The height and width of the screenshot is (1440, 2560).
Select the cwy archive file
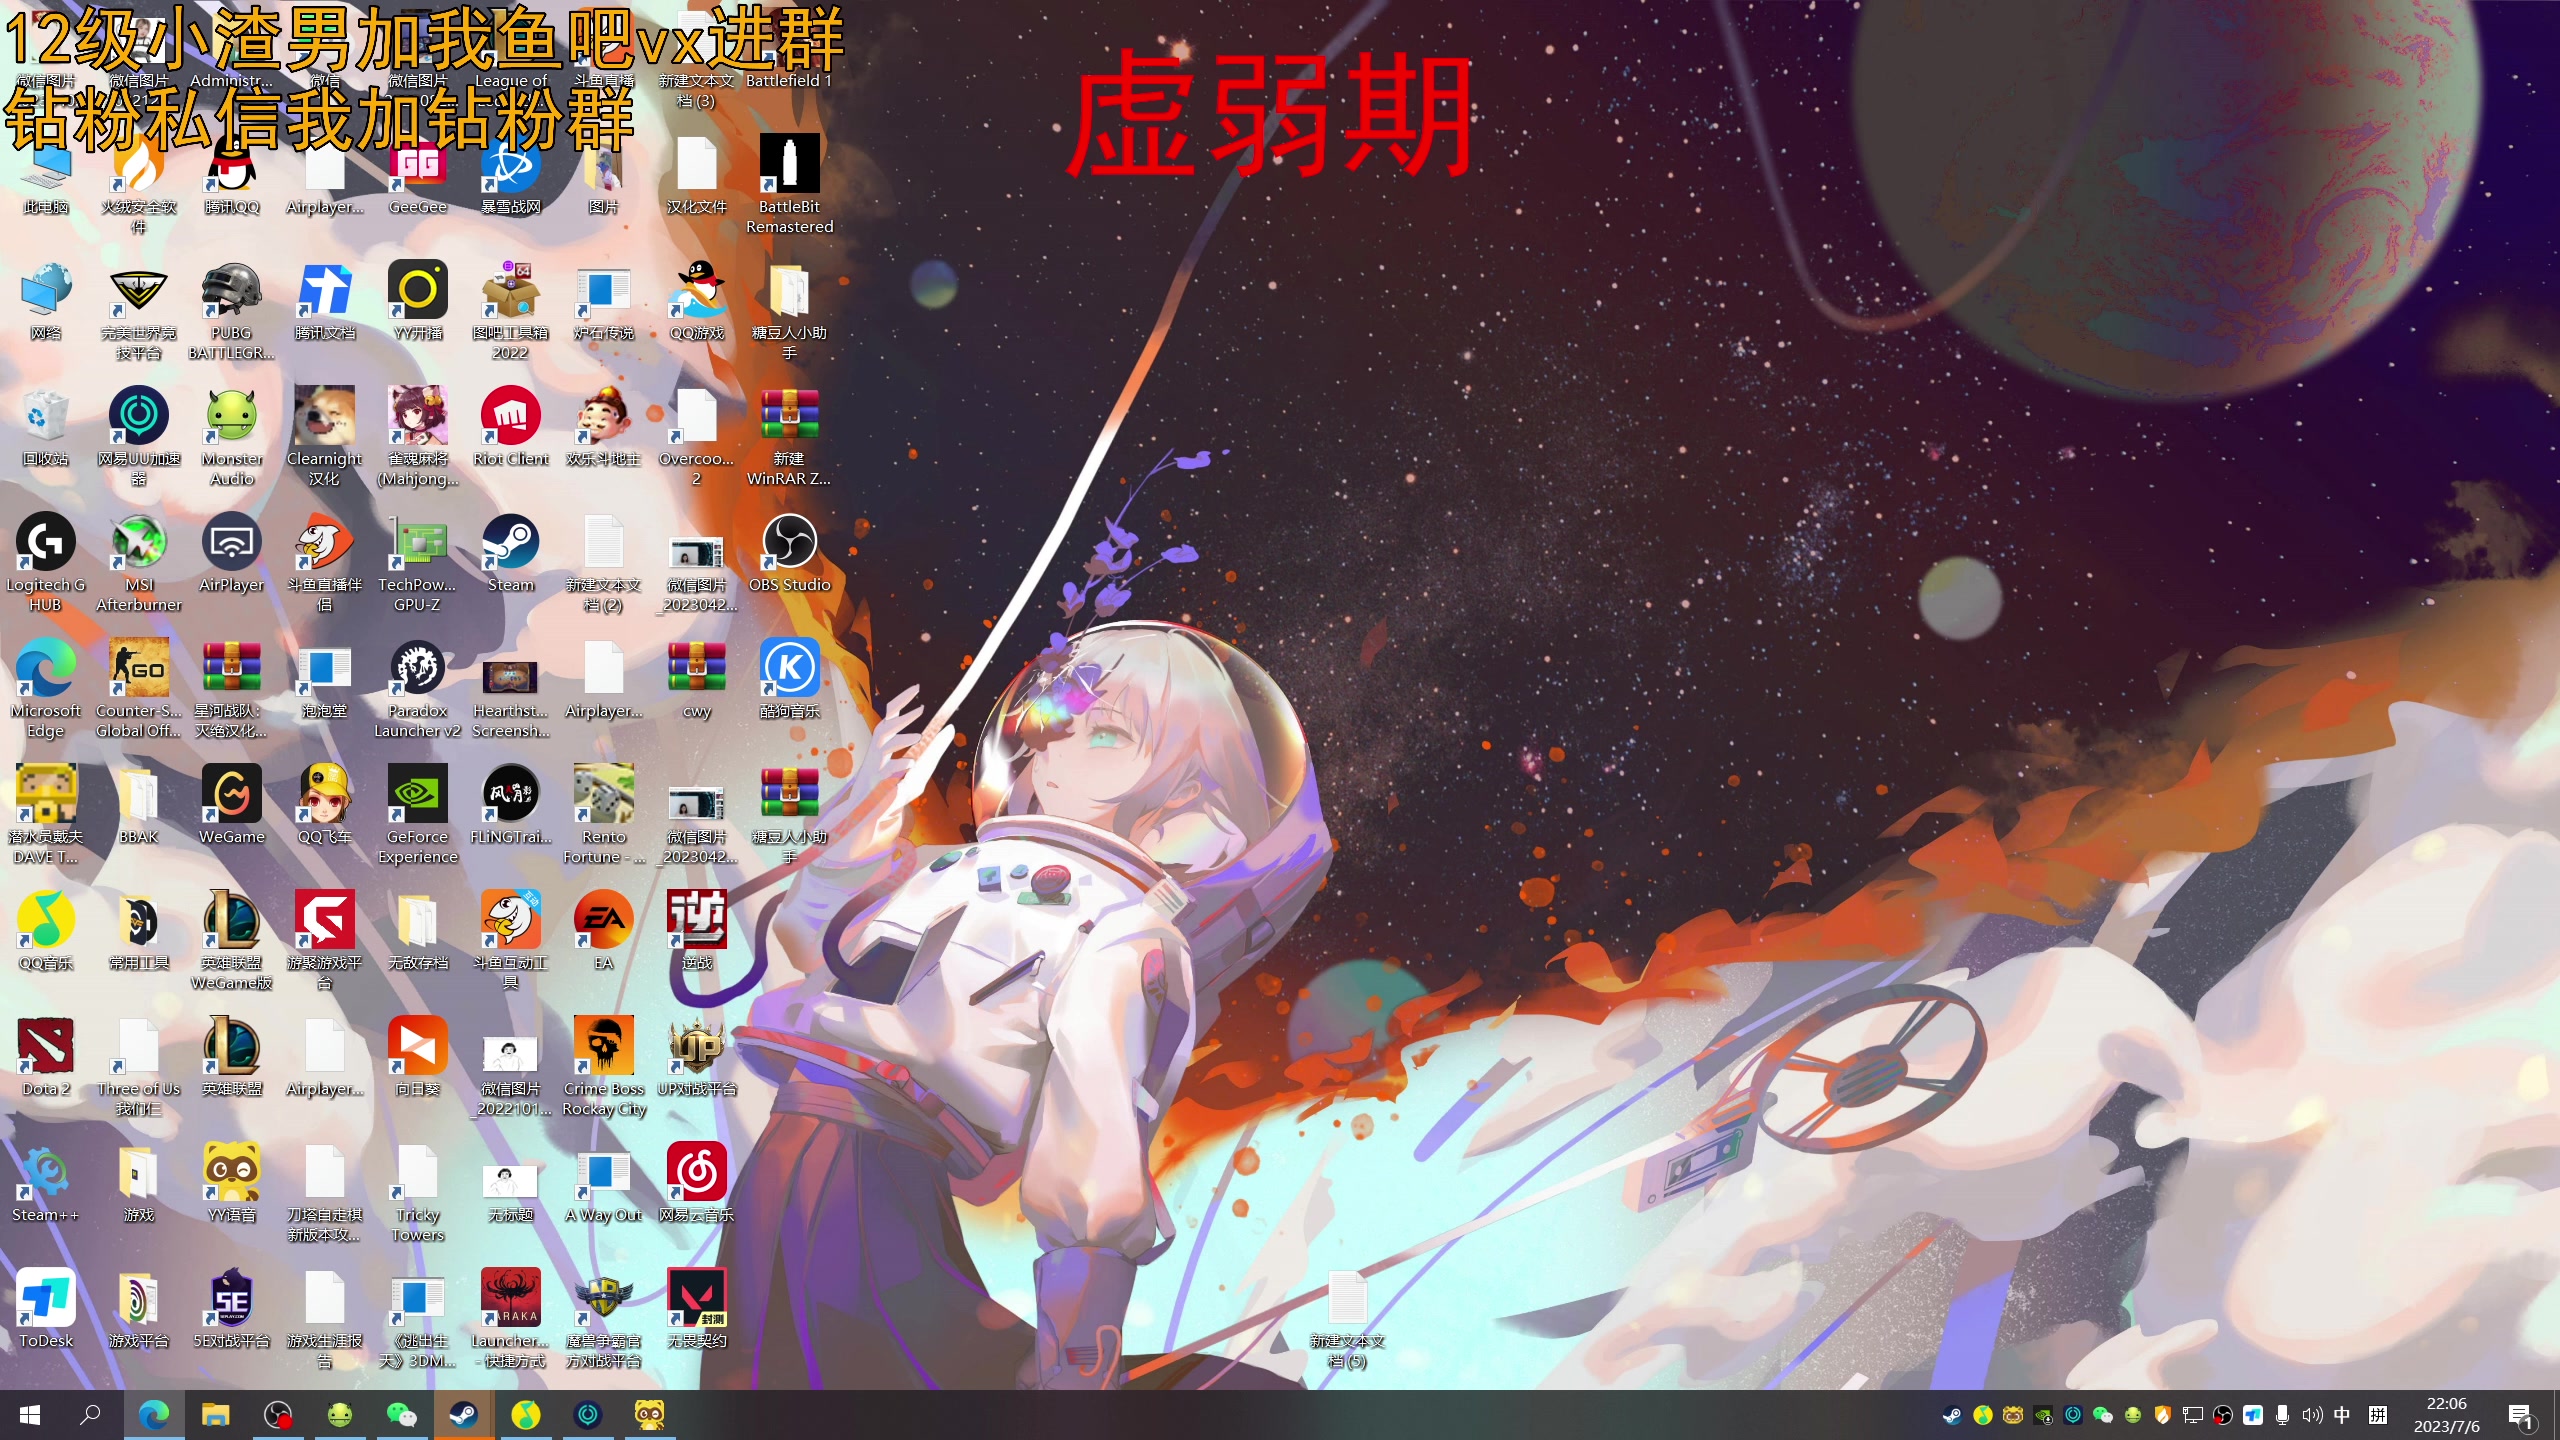(x=696, y=679)
